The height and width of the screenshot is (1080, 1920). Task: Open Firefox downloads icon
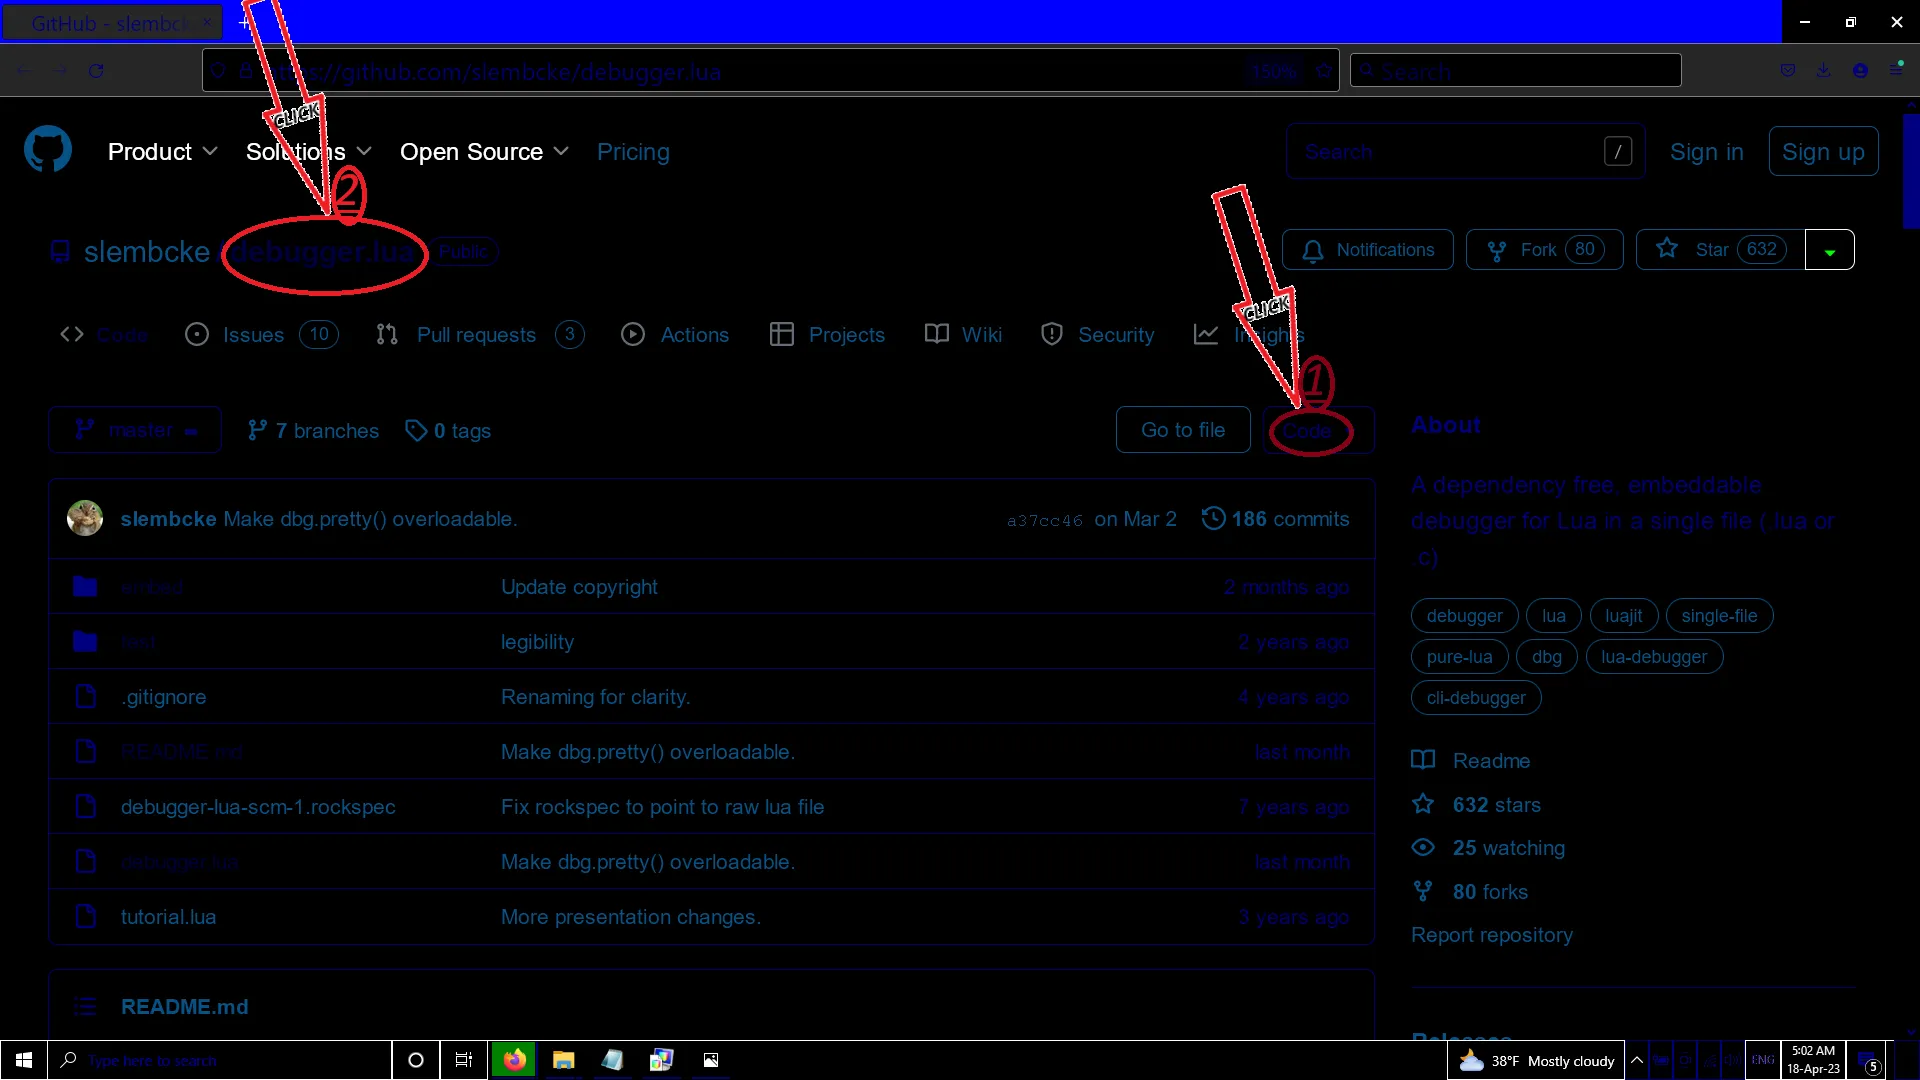click(1824, 71)
